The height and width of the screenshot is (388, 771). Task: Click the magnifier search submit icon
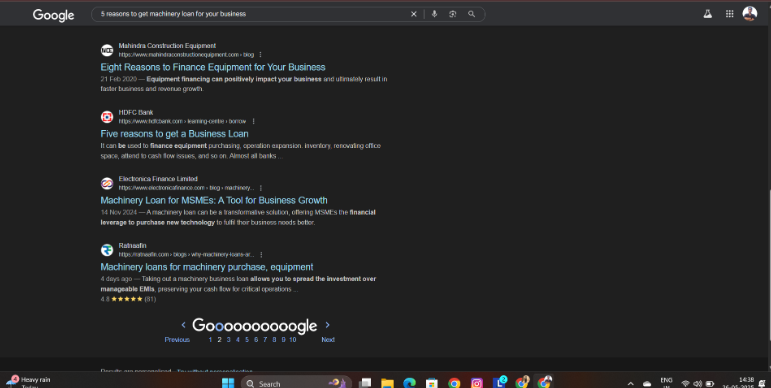(472, 14)
